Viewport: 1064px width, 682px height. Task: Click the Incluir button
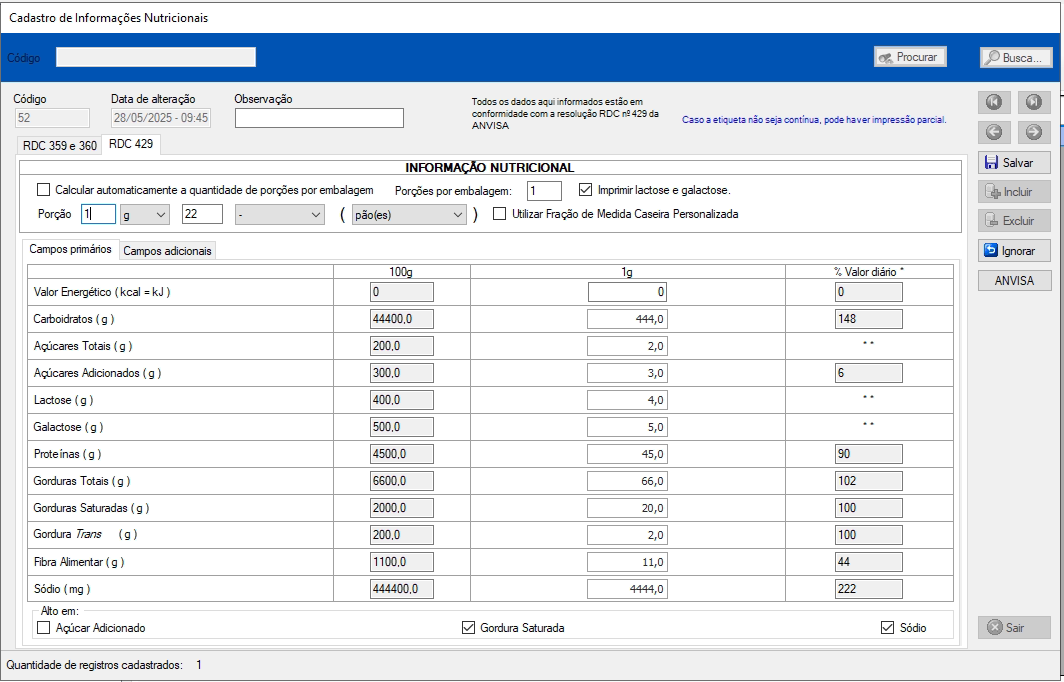pyautogui.click(x=1014, y=192)
